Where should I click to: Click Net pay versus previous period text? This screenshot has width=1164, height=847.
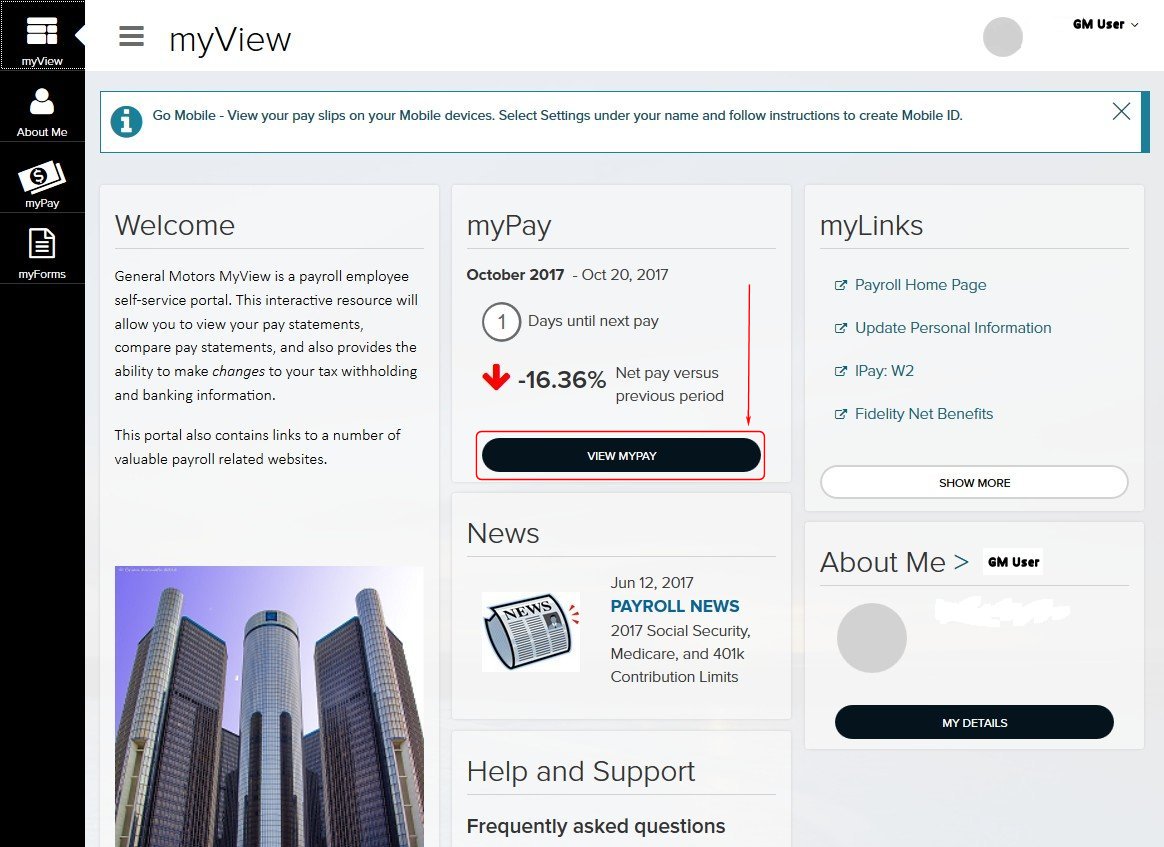(x=670, y=385)
